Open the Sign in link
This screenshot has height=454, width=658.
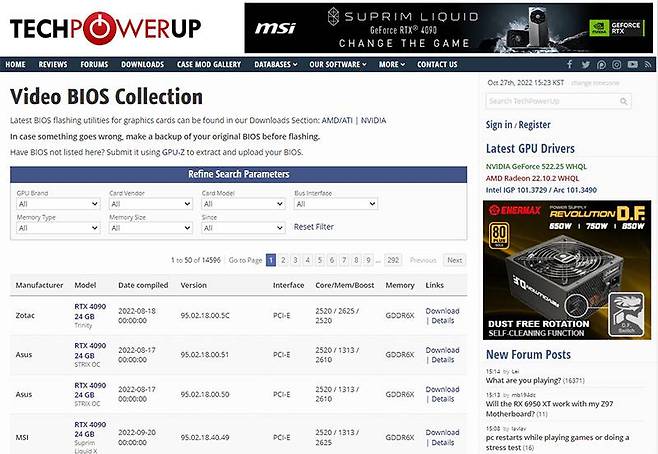[498, 125]
